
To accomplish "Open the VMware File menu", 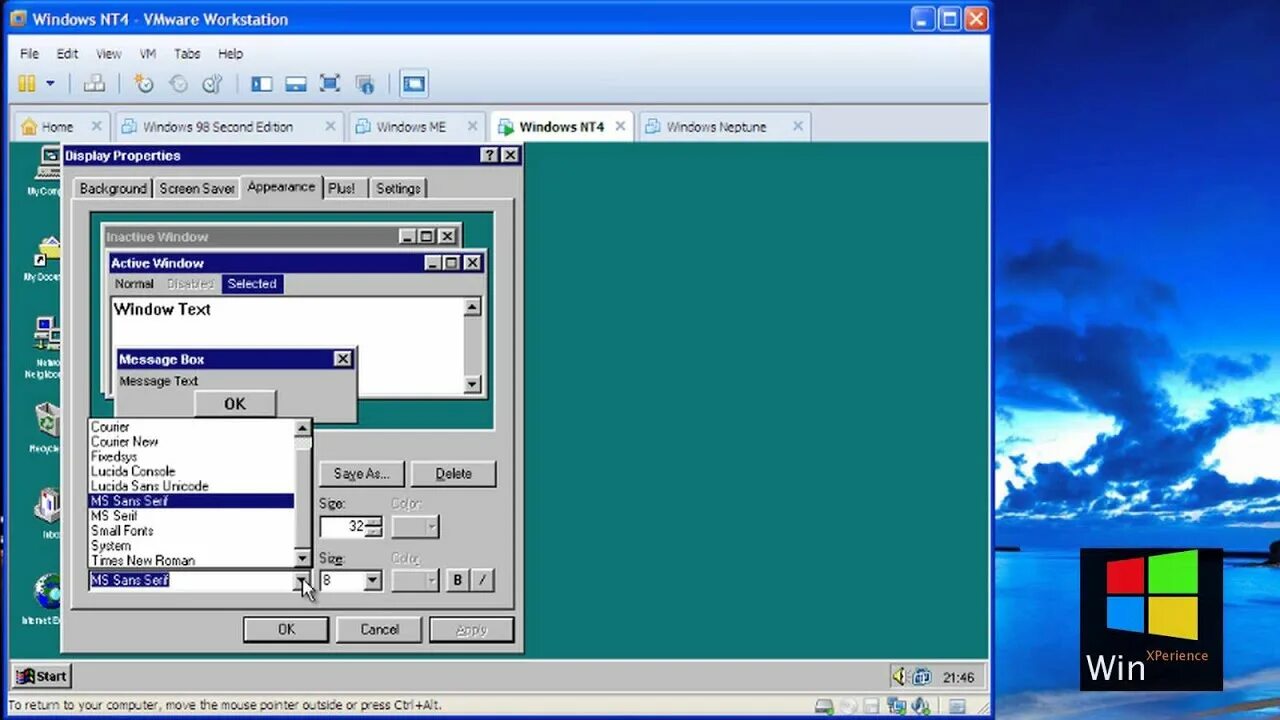I will (x=30, y=54).
